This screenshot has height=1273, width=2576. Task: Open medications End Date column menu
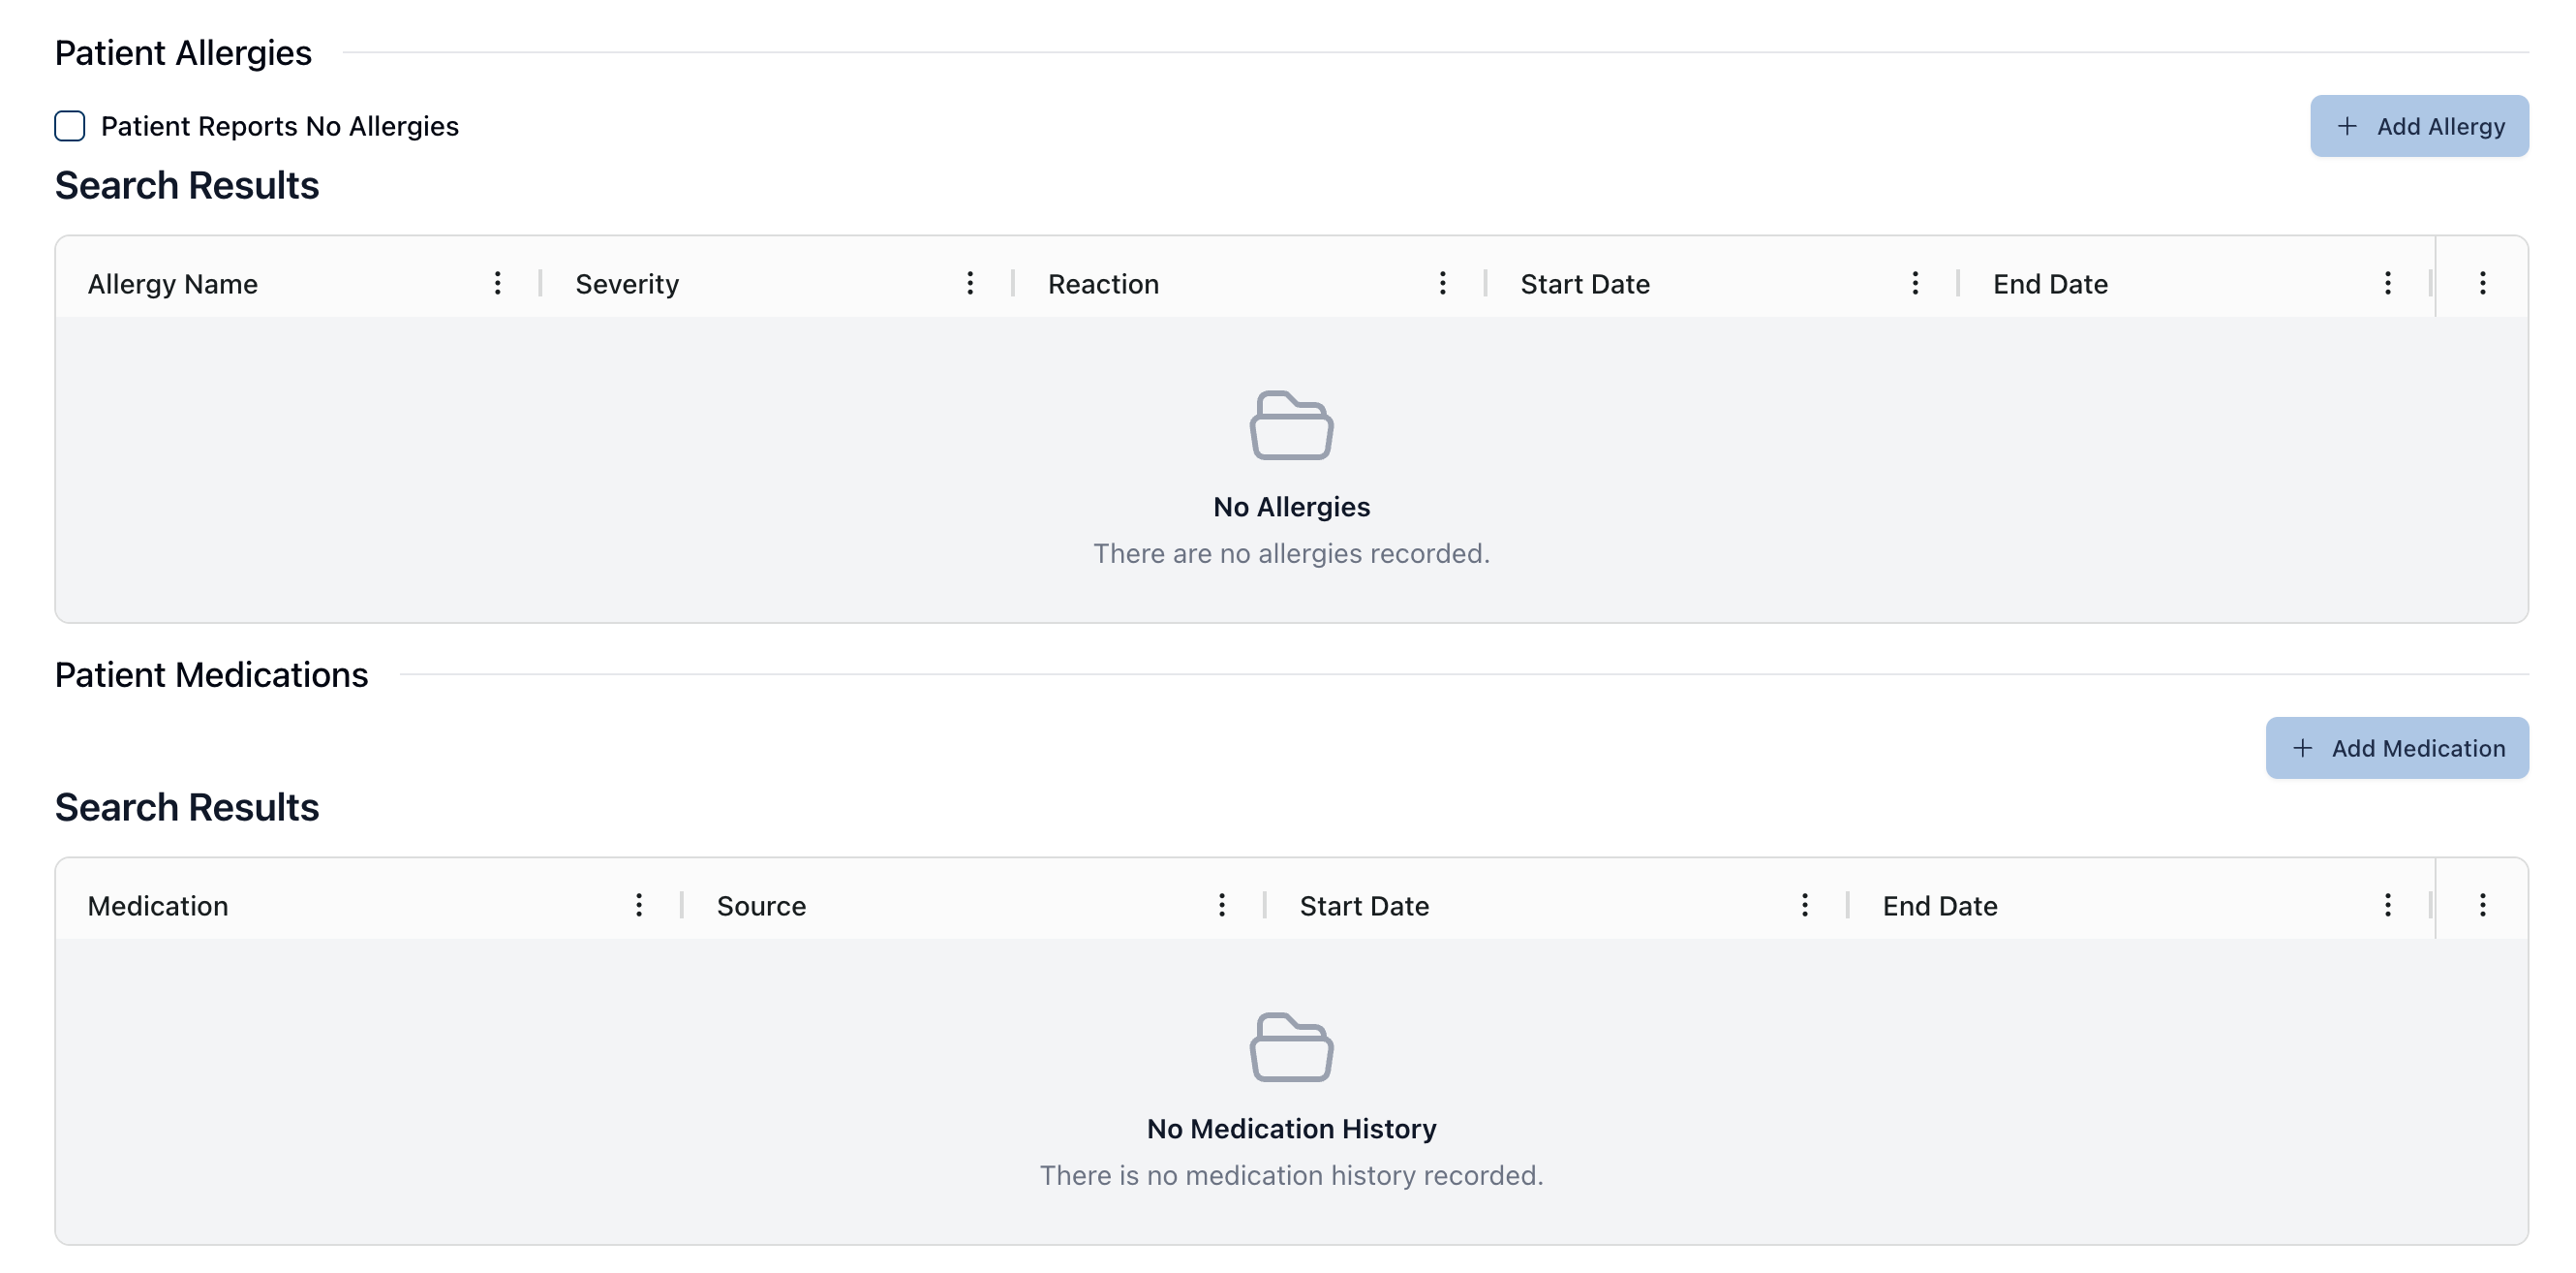coord(2387,905)
